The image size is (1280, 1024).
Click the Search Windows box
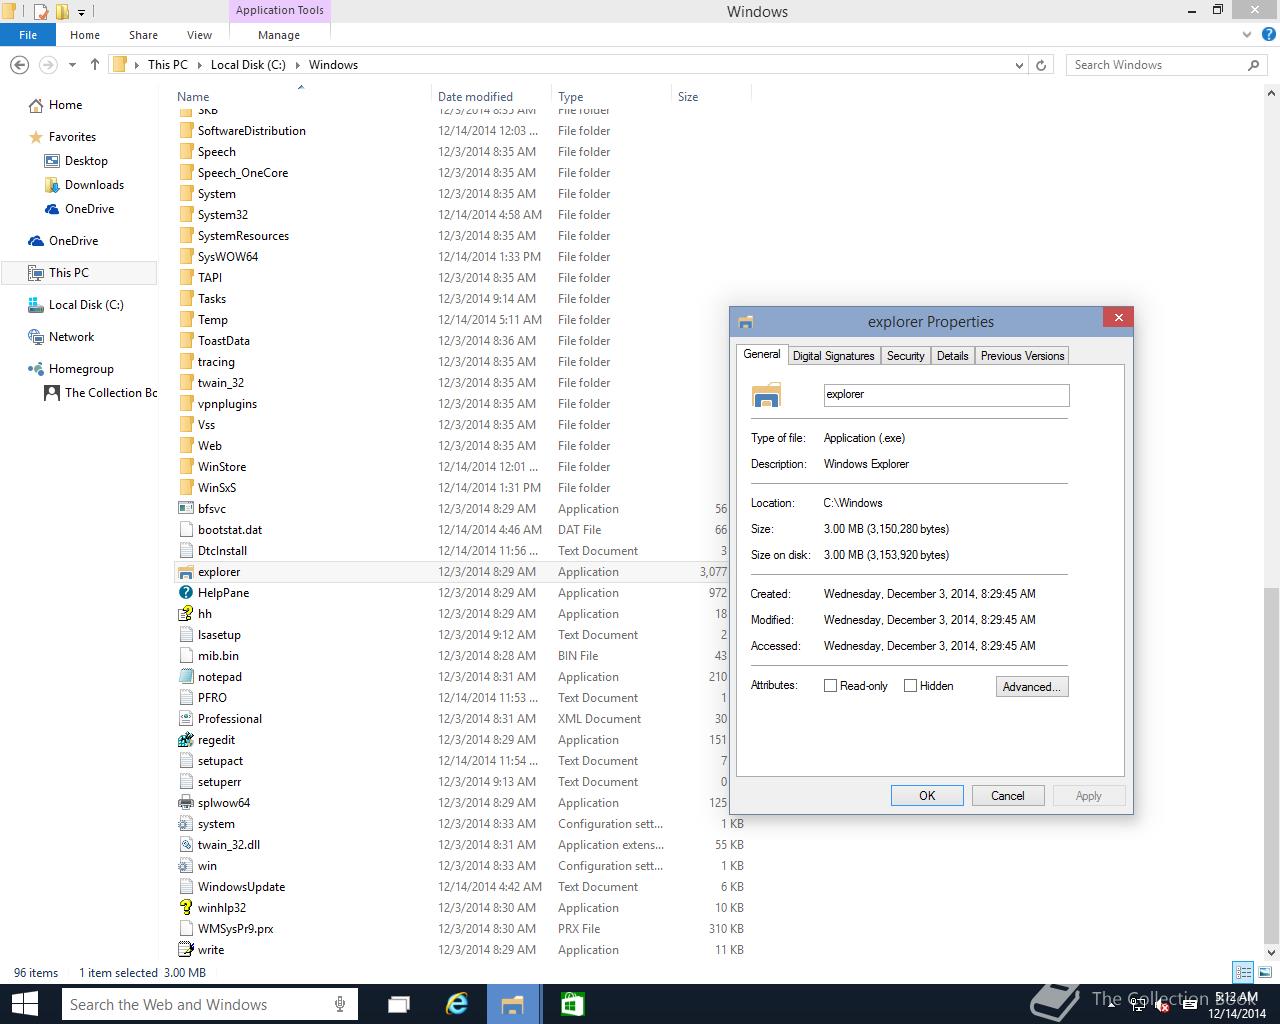coord(1166,65)
